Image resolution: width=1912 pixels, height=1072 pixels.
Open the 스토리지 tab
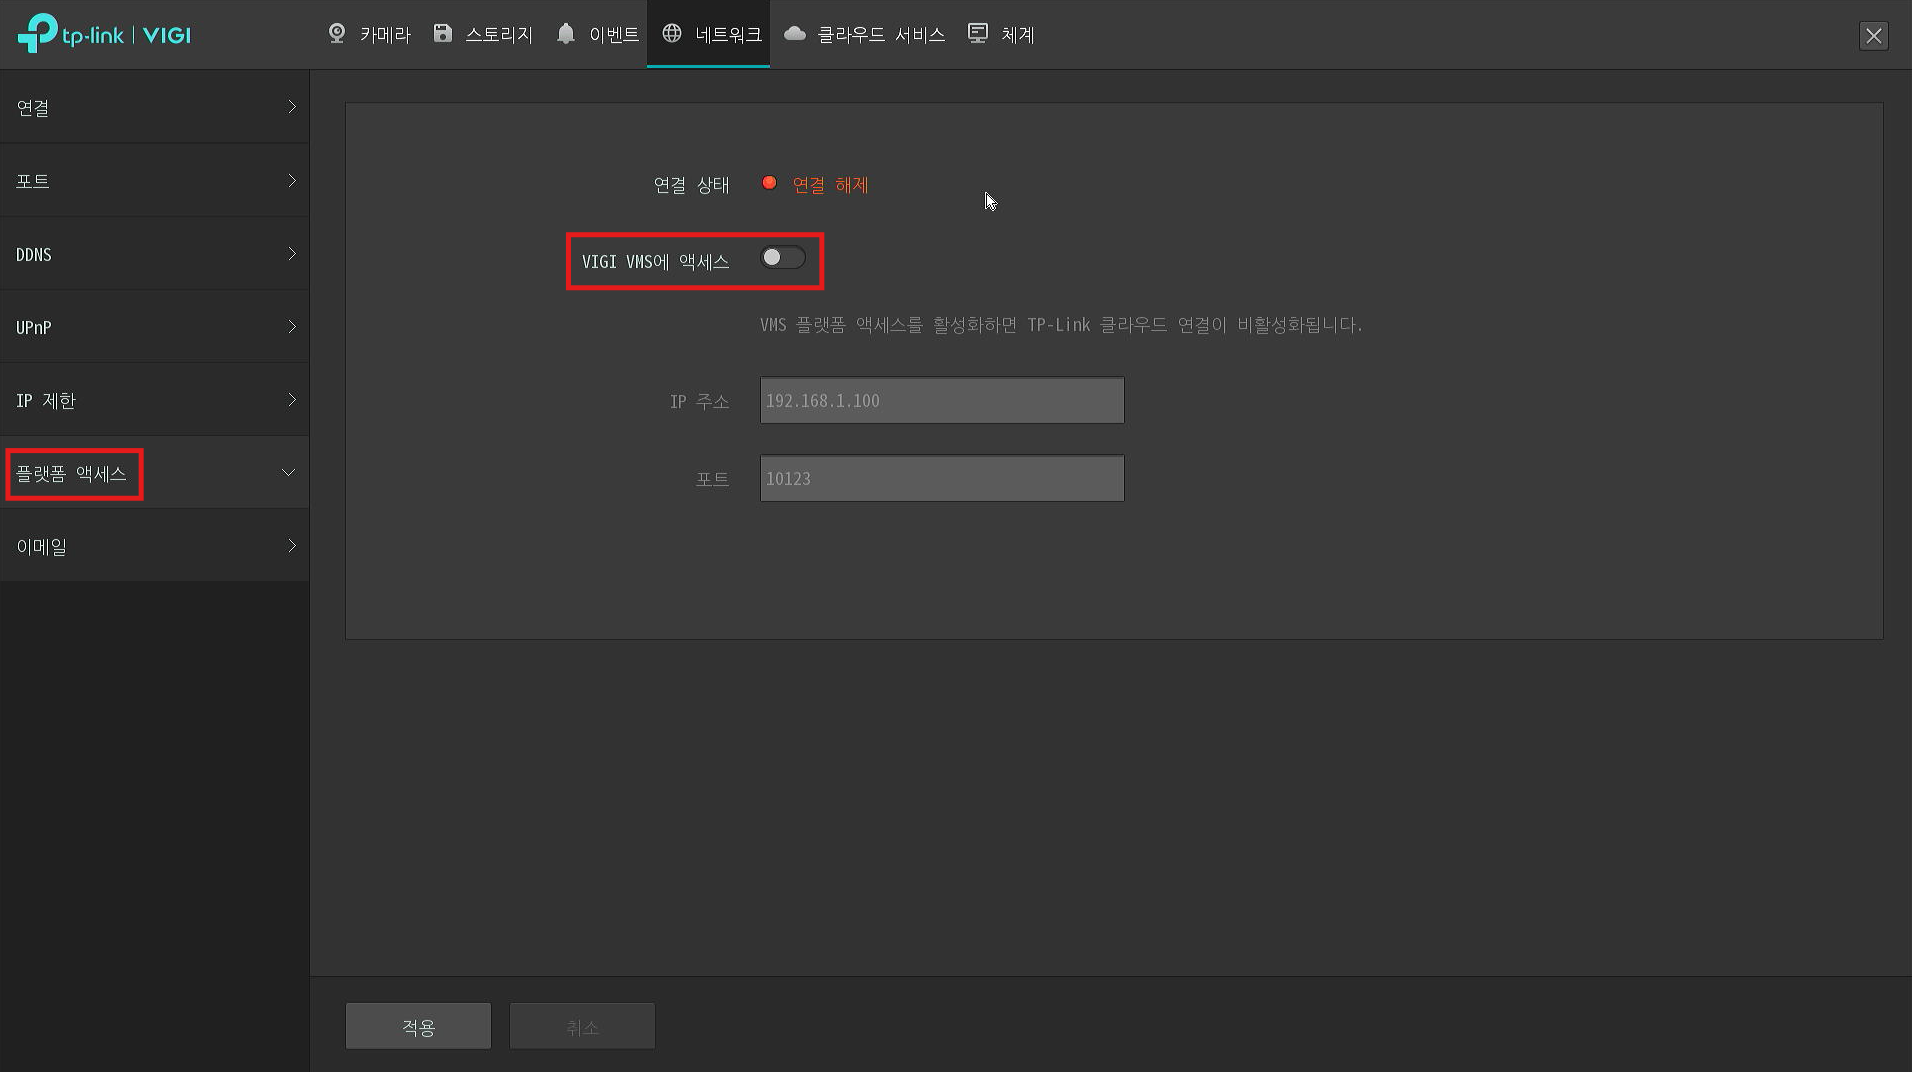click(498, 35)
